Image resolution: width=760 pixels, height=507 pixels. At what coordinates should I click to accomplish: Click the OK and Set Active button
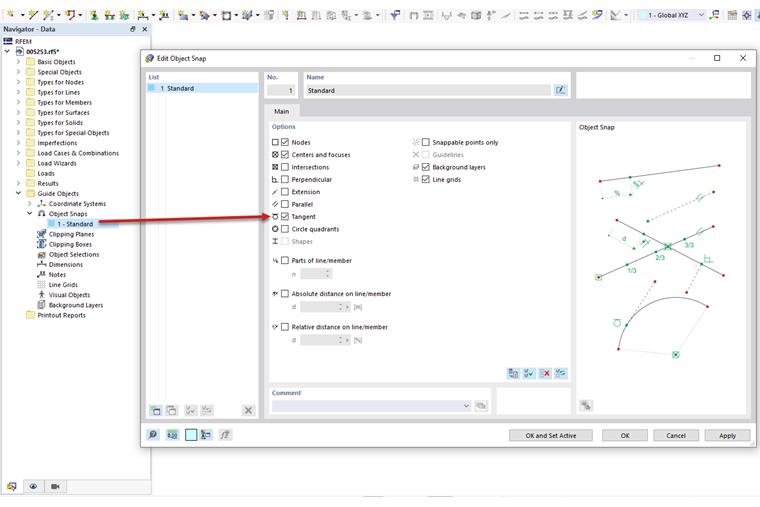(551, 435)
